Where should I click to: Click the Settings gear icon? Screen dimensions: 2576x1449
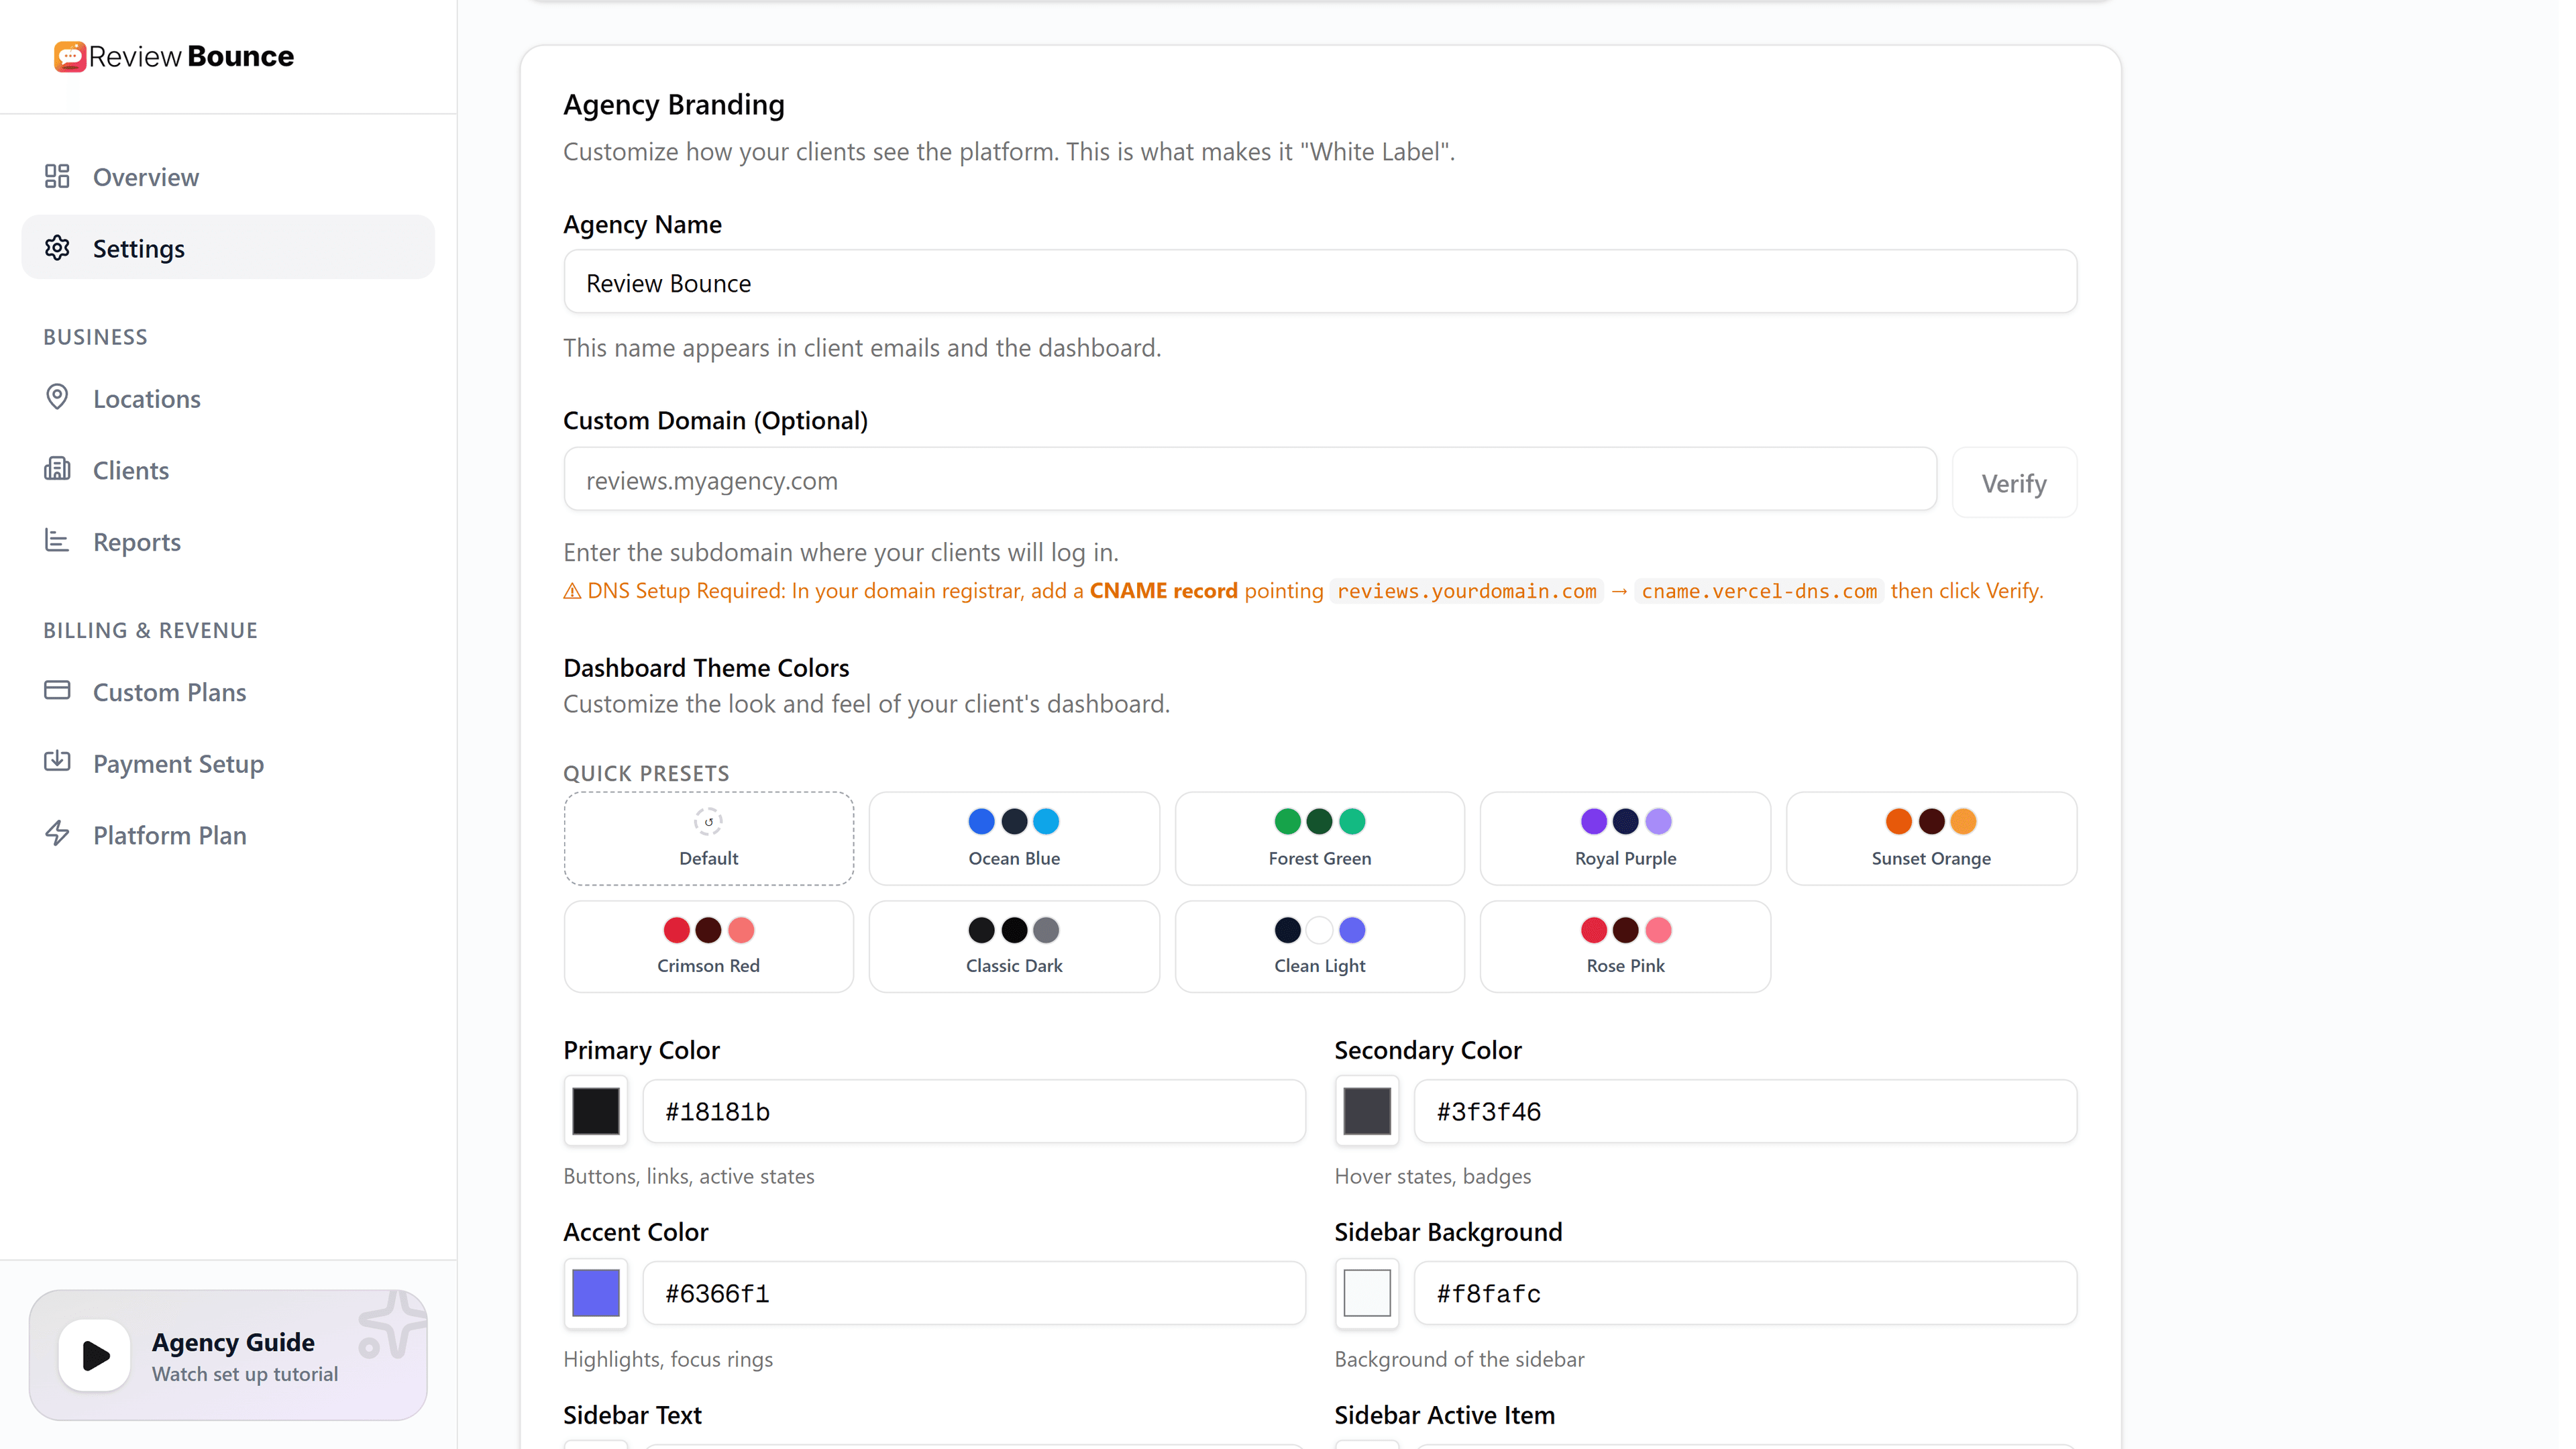57,247
